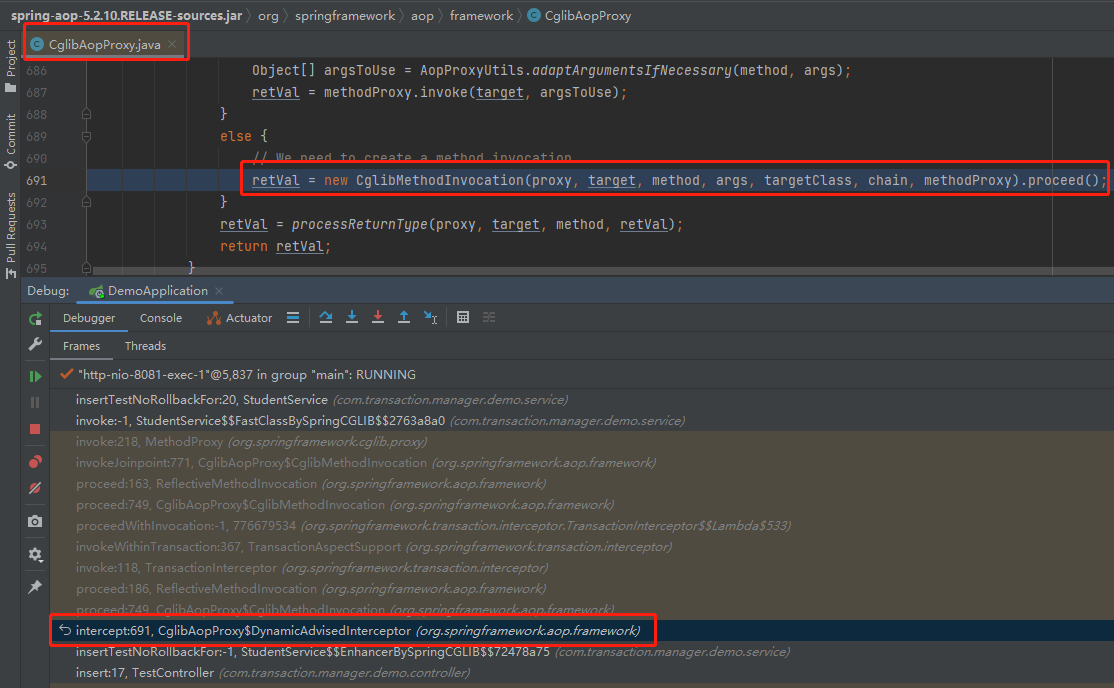Resume program with the green play icon
1114x688 pixels.
35,376
